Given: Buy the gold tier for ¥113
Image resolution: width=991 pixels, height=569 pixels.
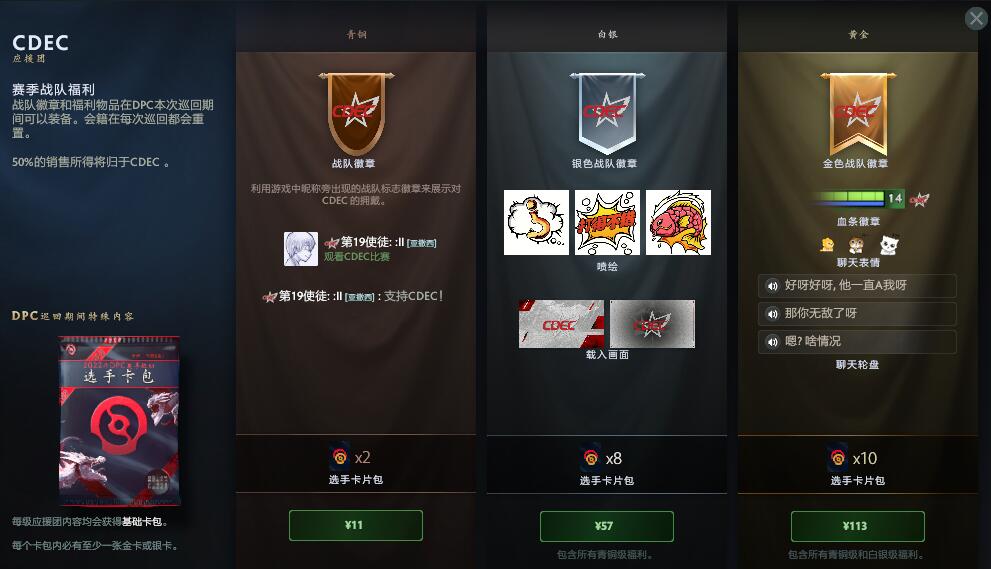Looking at the screenshot, I should (x=858, y=526).
